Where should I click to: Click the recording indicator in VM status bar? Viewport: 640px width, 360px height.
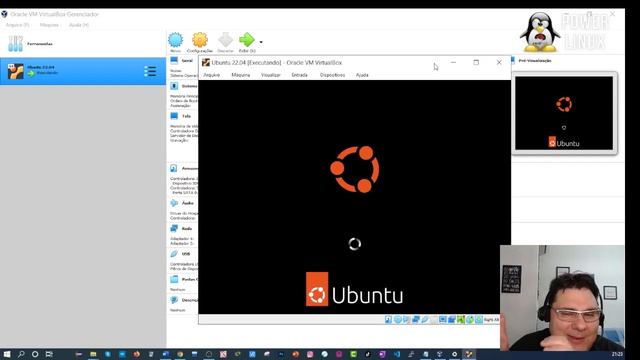pyautogui.click(x=451, y=320)
